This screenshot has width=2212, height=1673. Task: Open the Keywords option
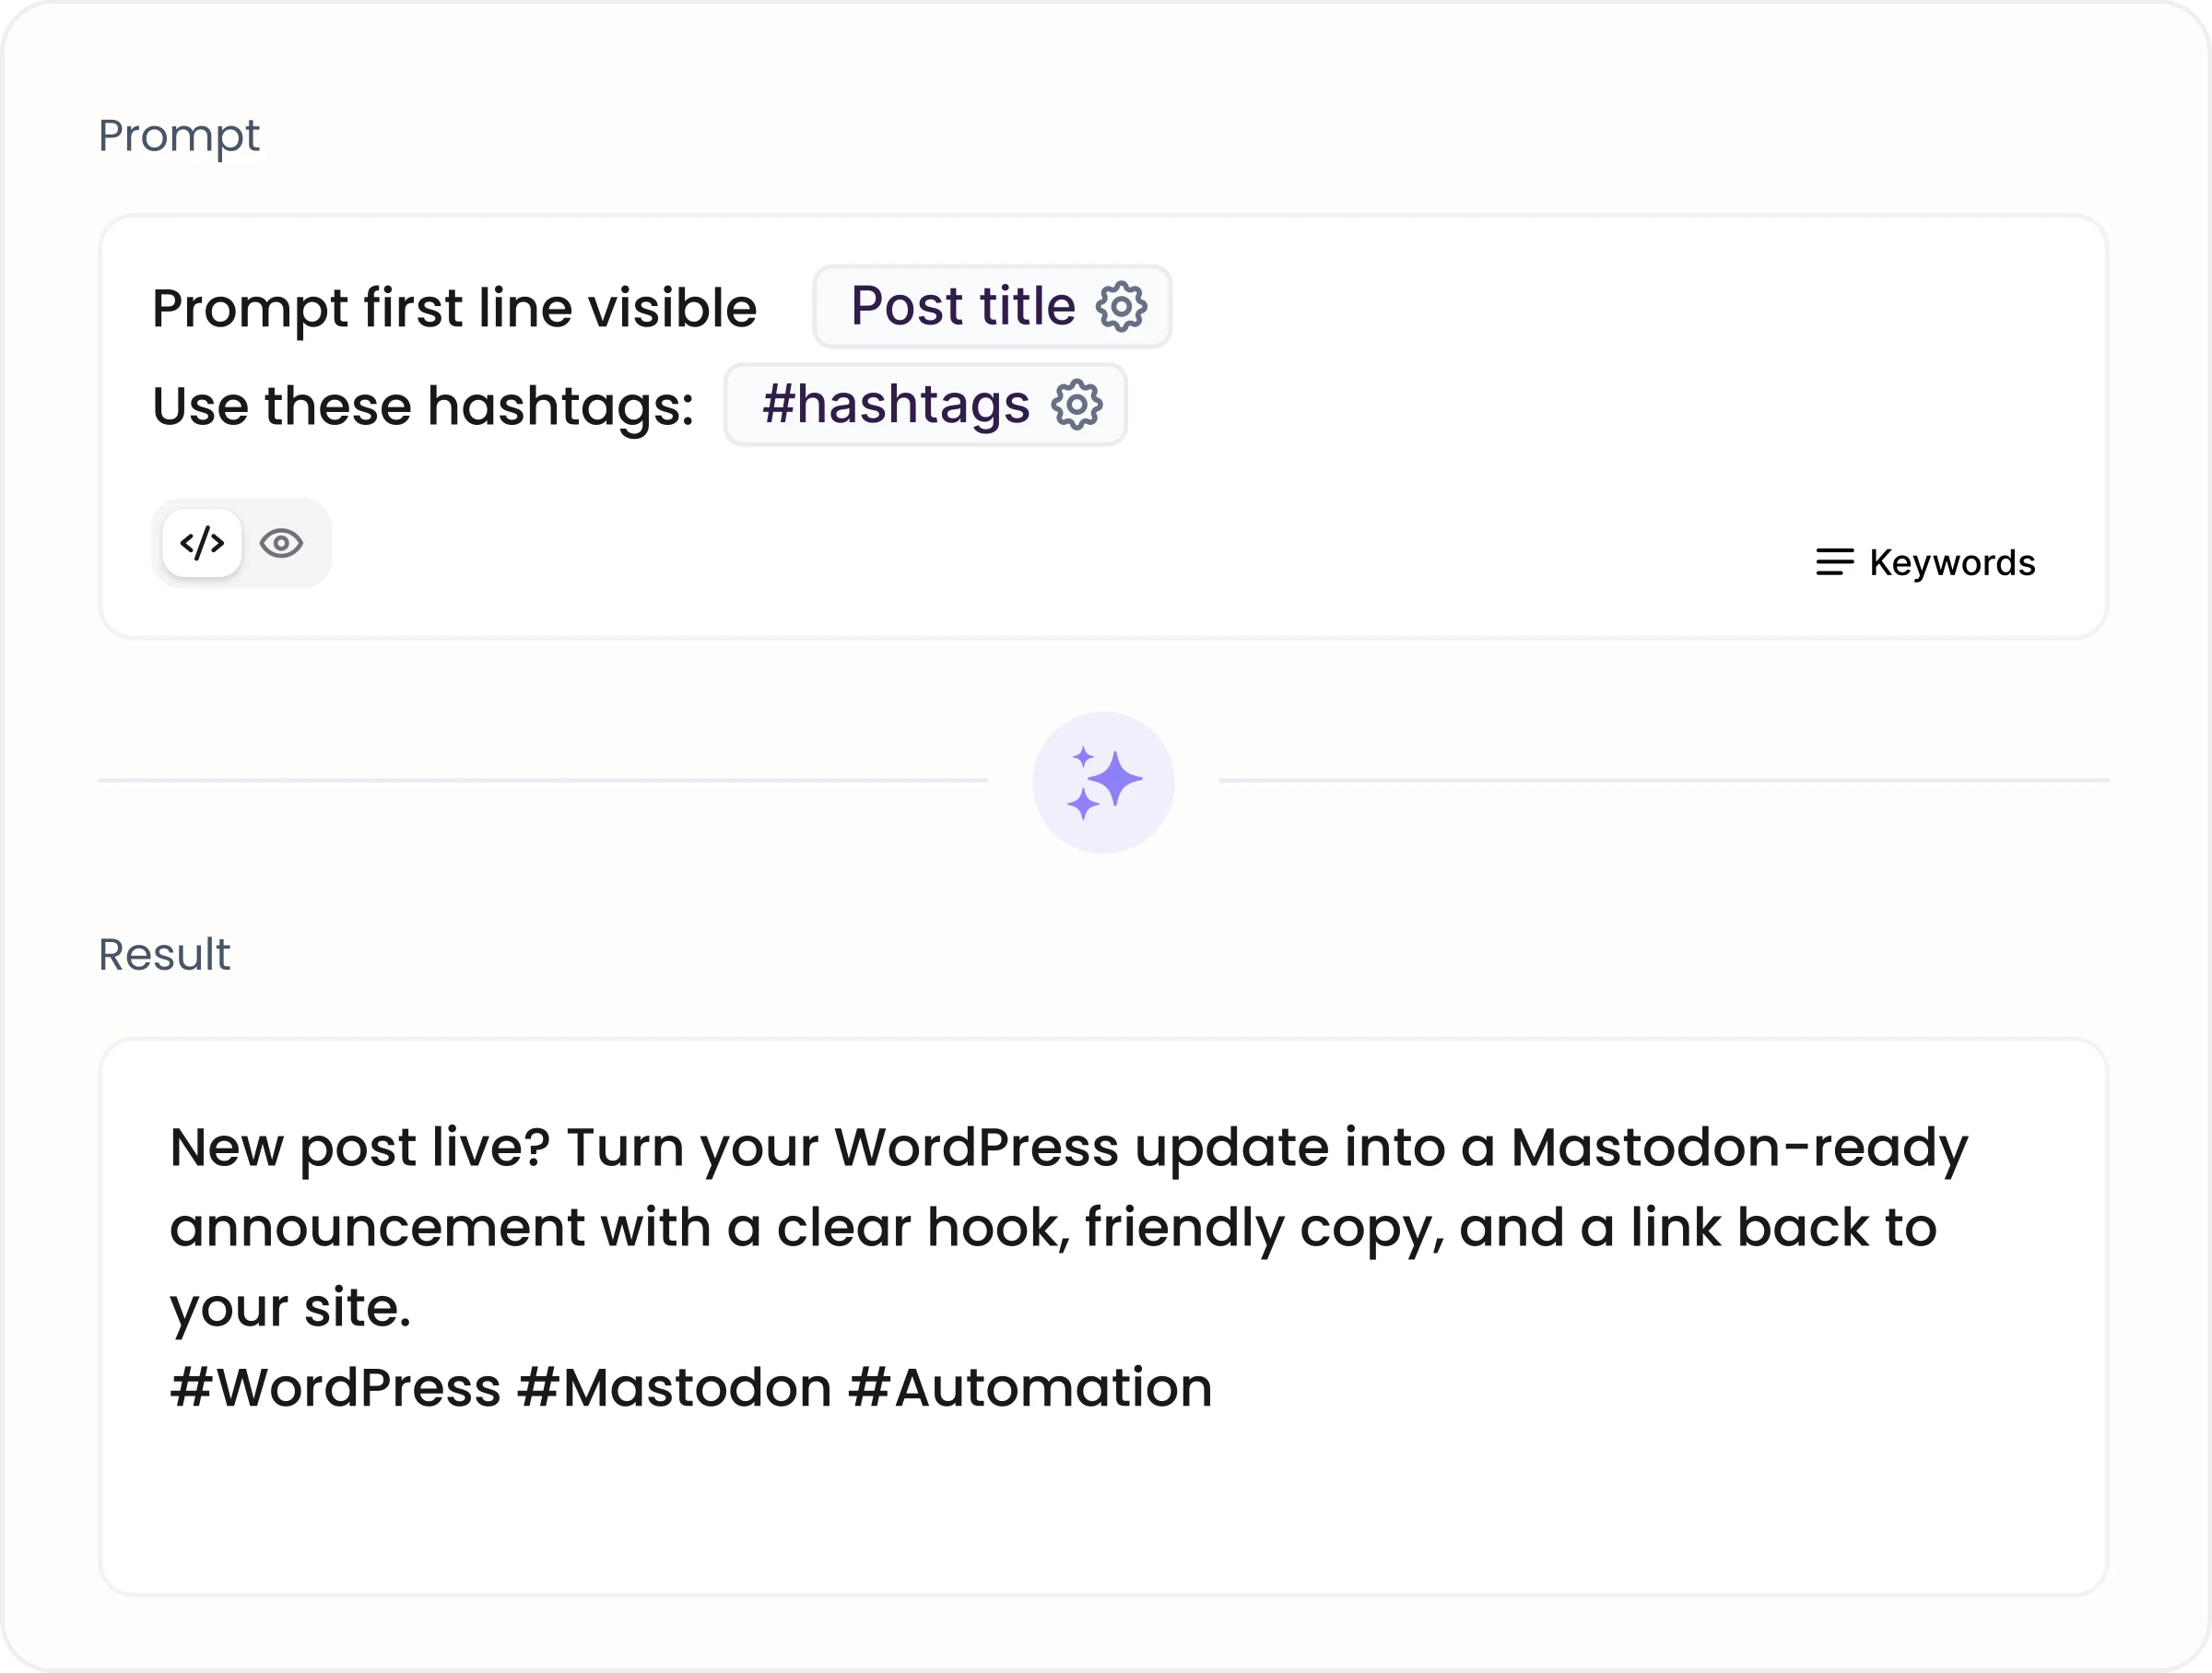coord(1926,562)
